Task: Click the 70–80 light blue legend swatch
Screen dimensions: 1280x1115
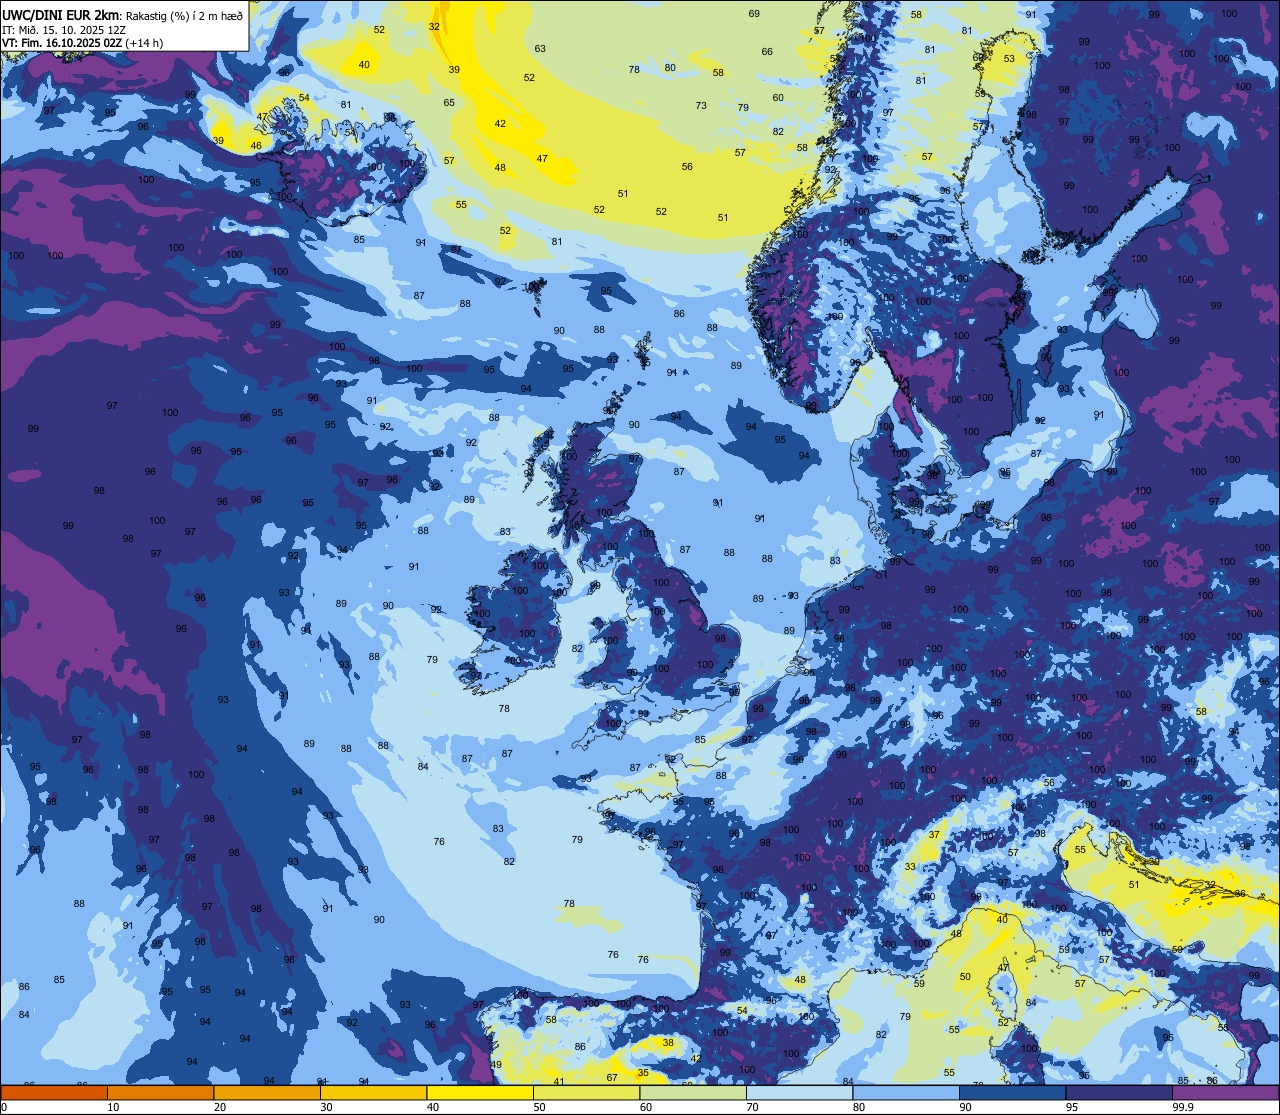Action: pyautogui.click(x=799, y=1092)
